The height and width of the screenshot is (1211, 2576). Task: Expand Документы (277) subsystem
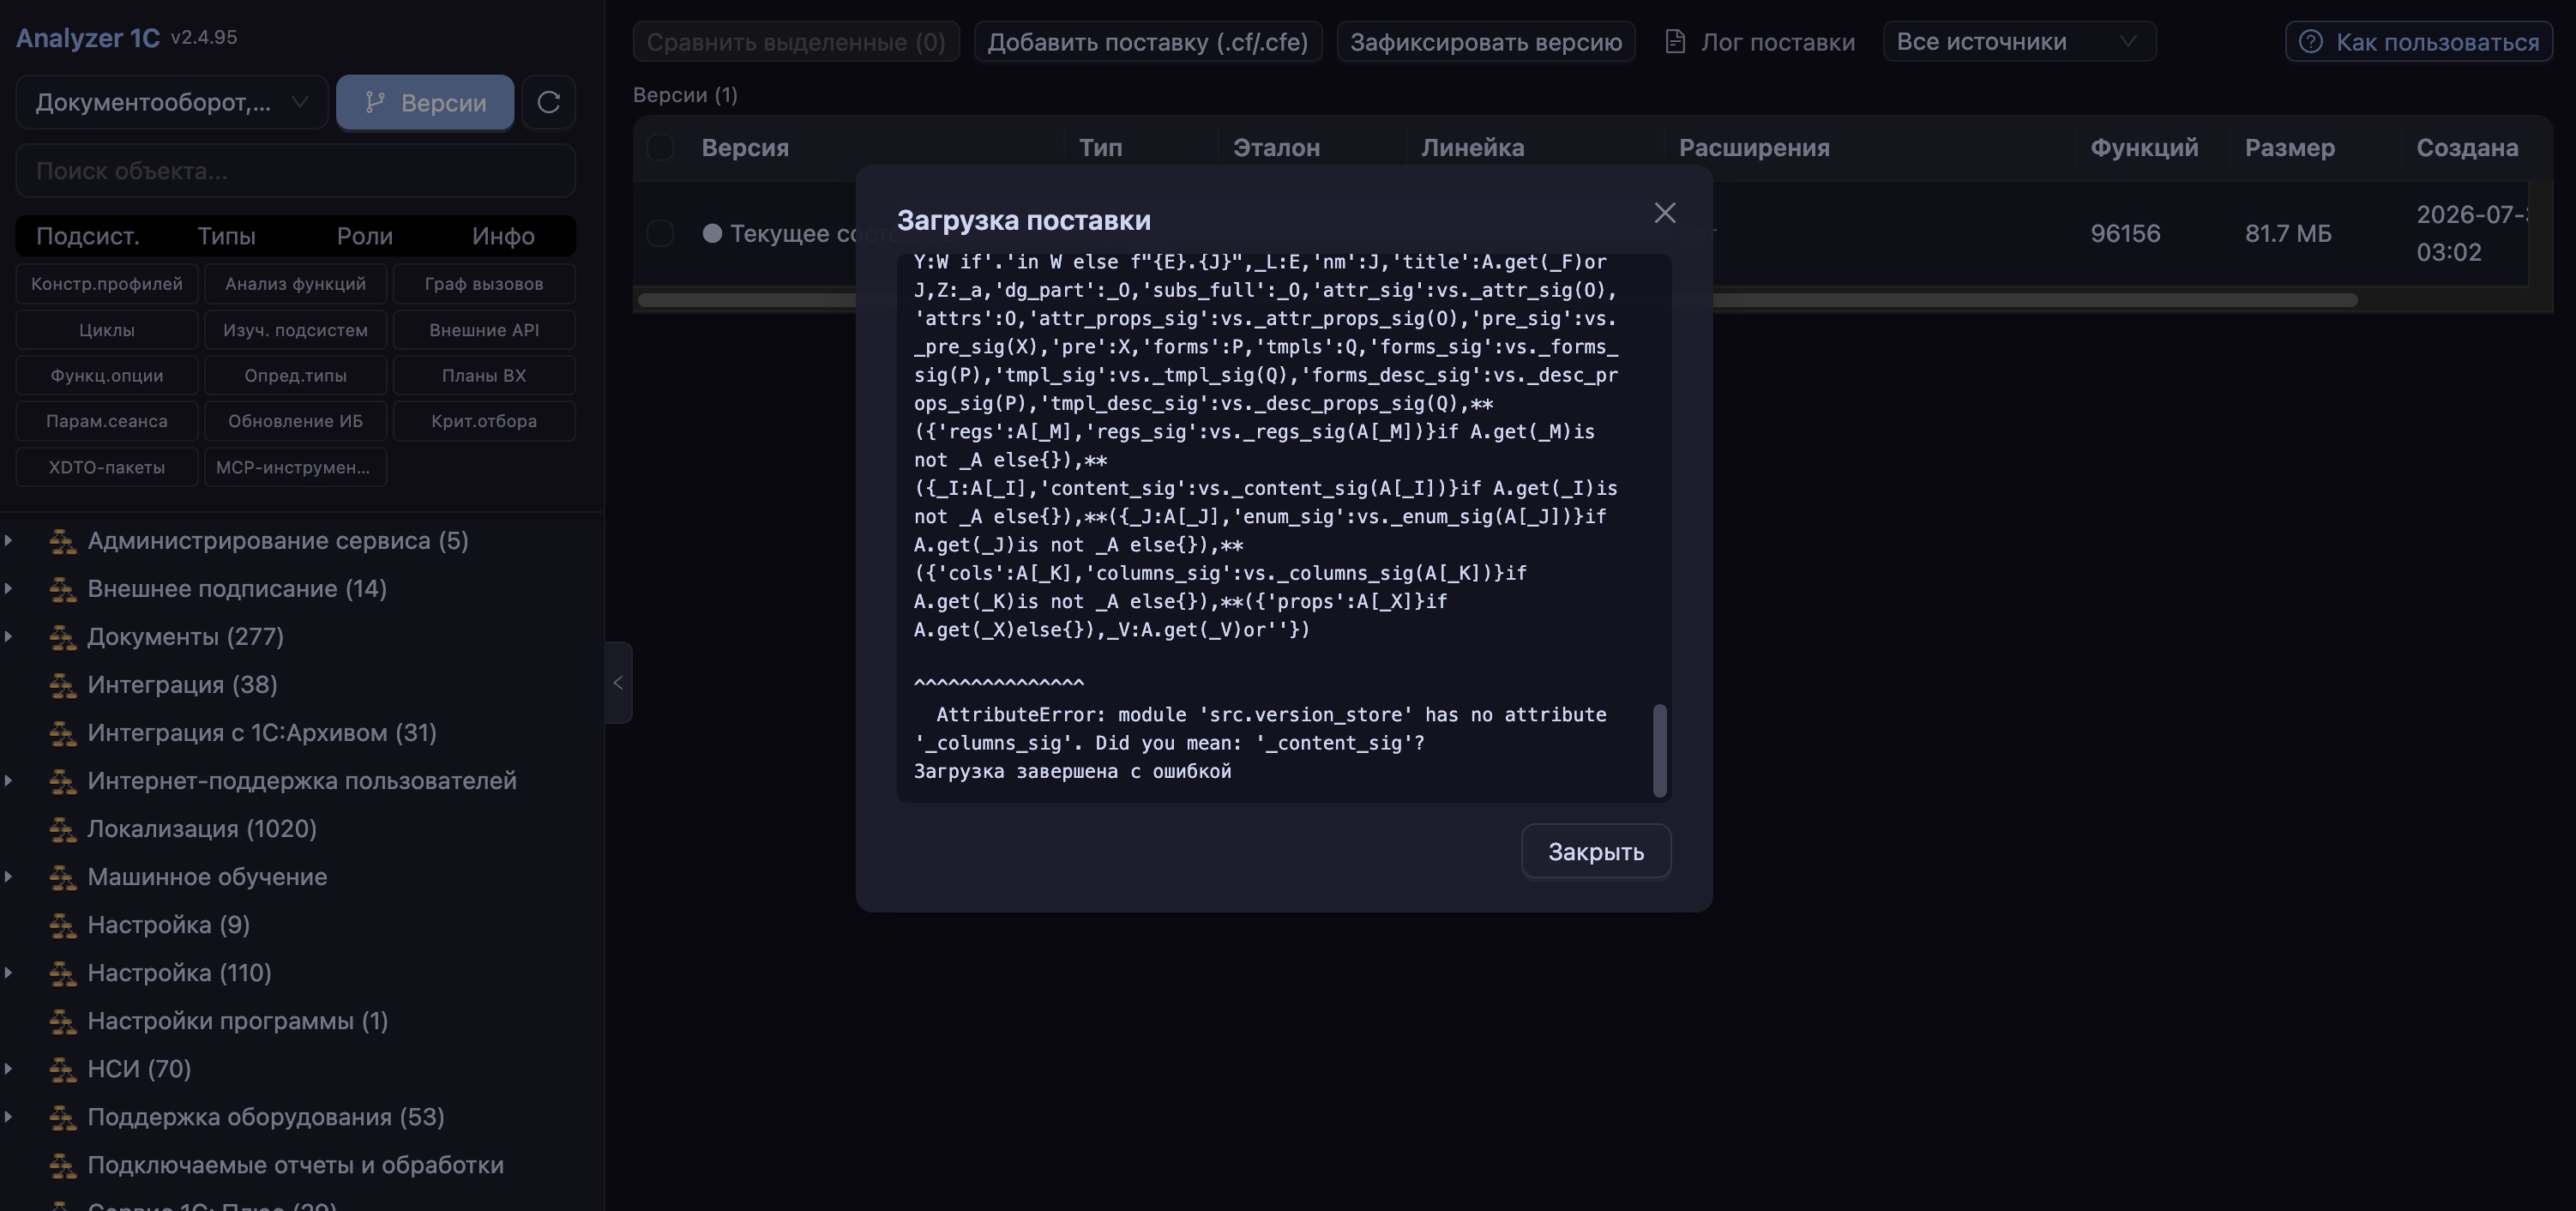coord(9,637)
